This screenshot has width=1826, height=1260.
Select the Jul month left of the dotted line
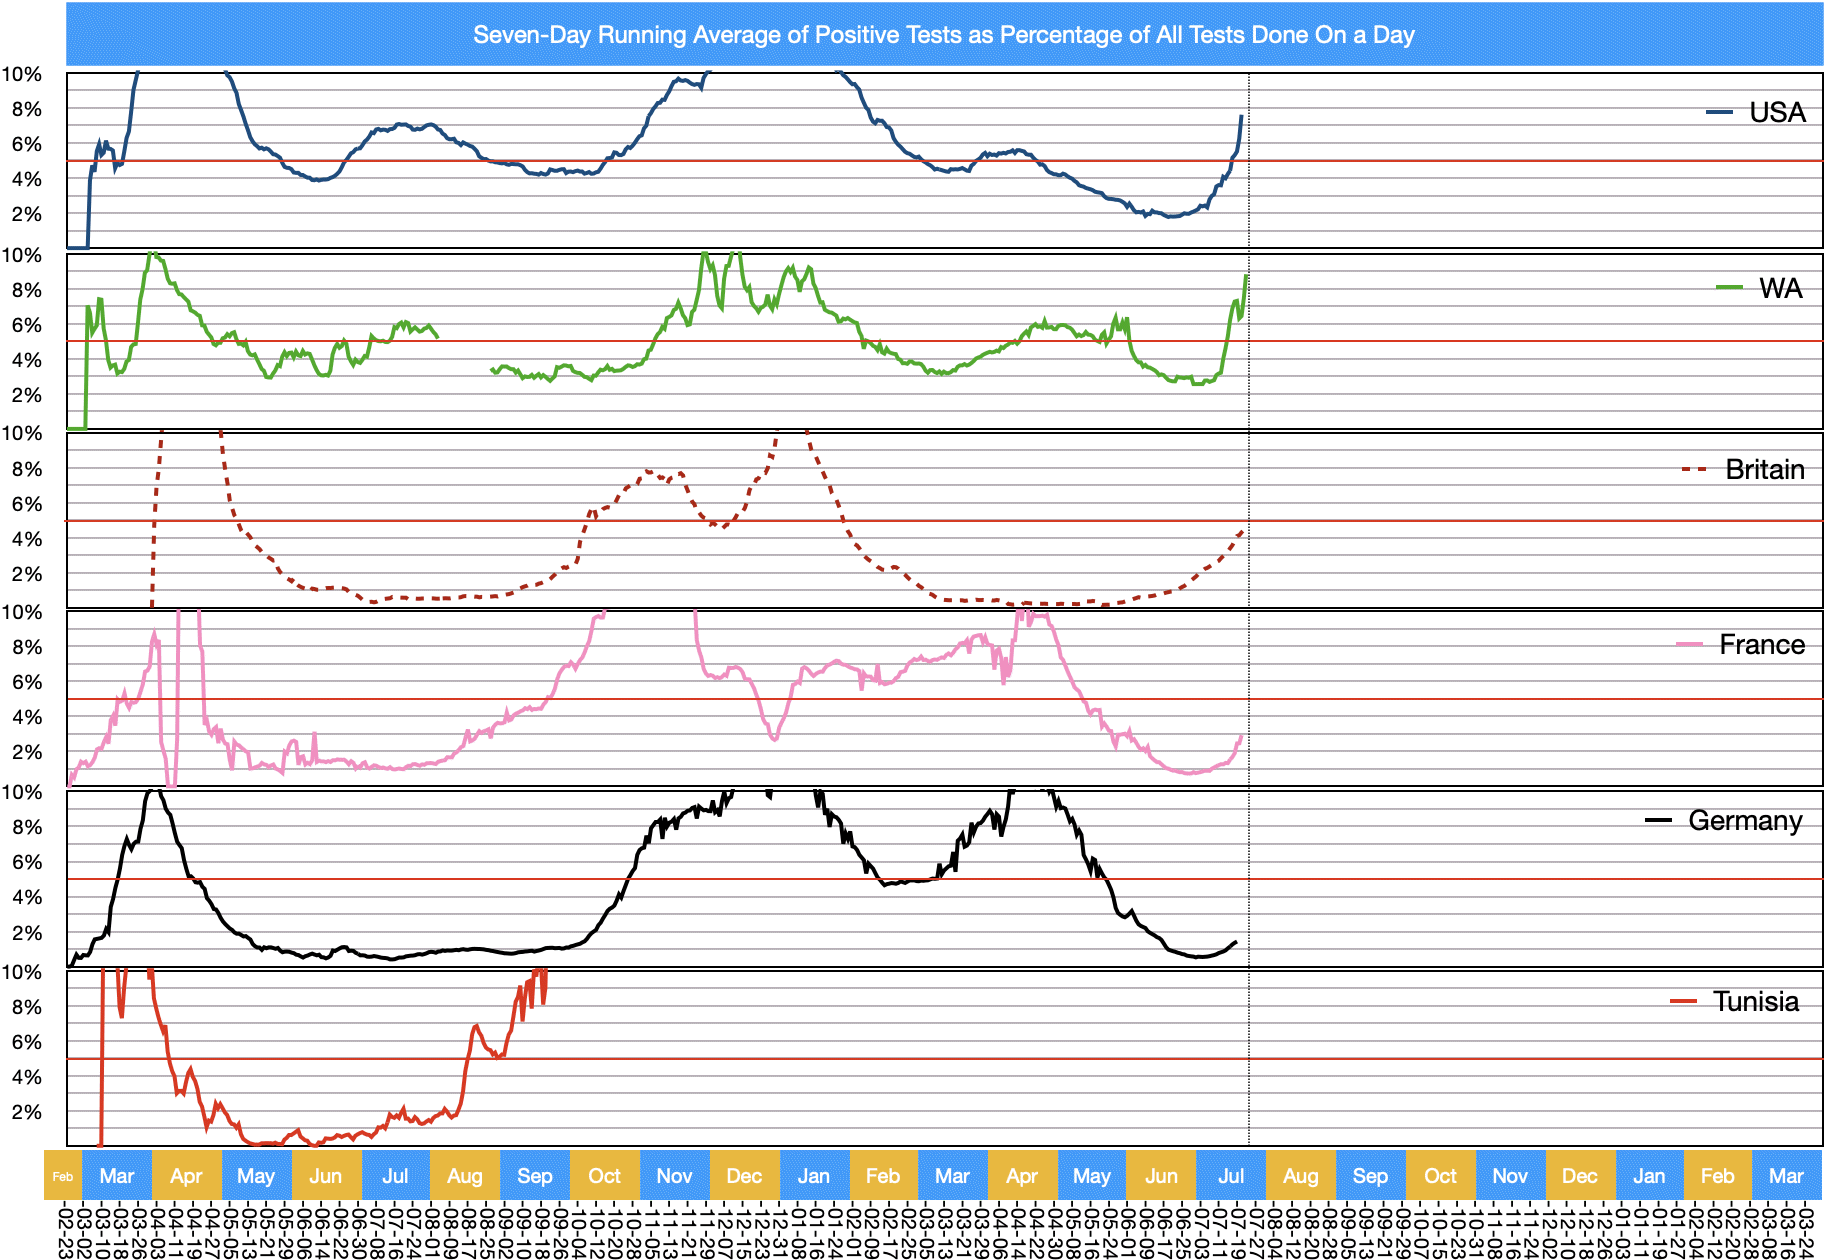pyautogui.click(x=1231, y=1176)
